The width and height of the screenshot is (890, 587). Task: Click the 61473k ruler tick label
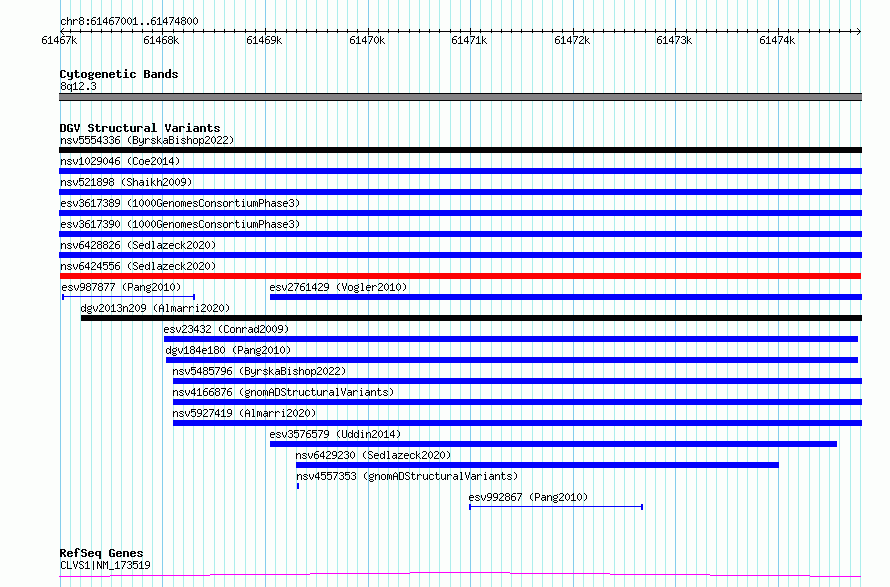coord(674,40)
